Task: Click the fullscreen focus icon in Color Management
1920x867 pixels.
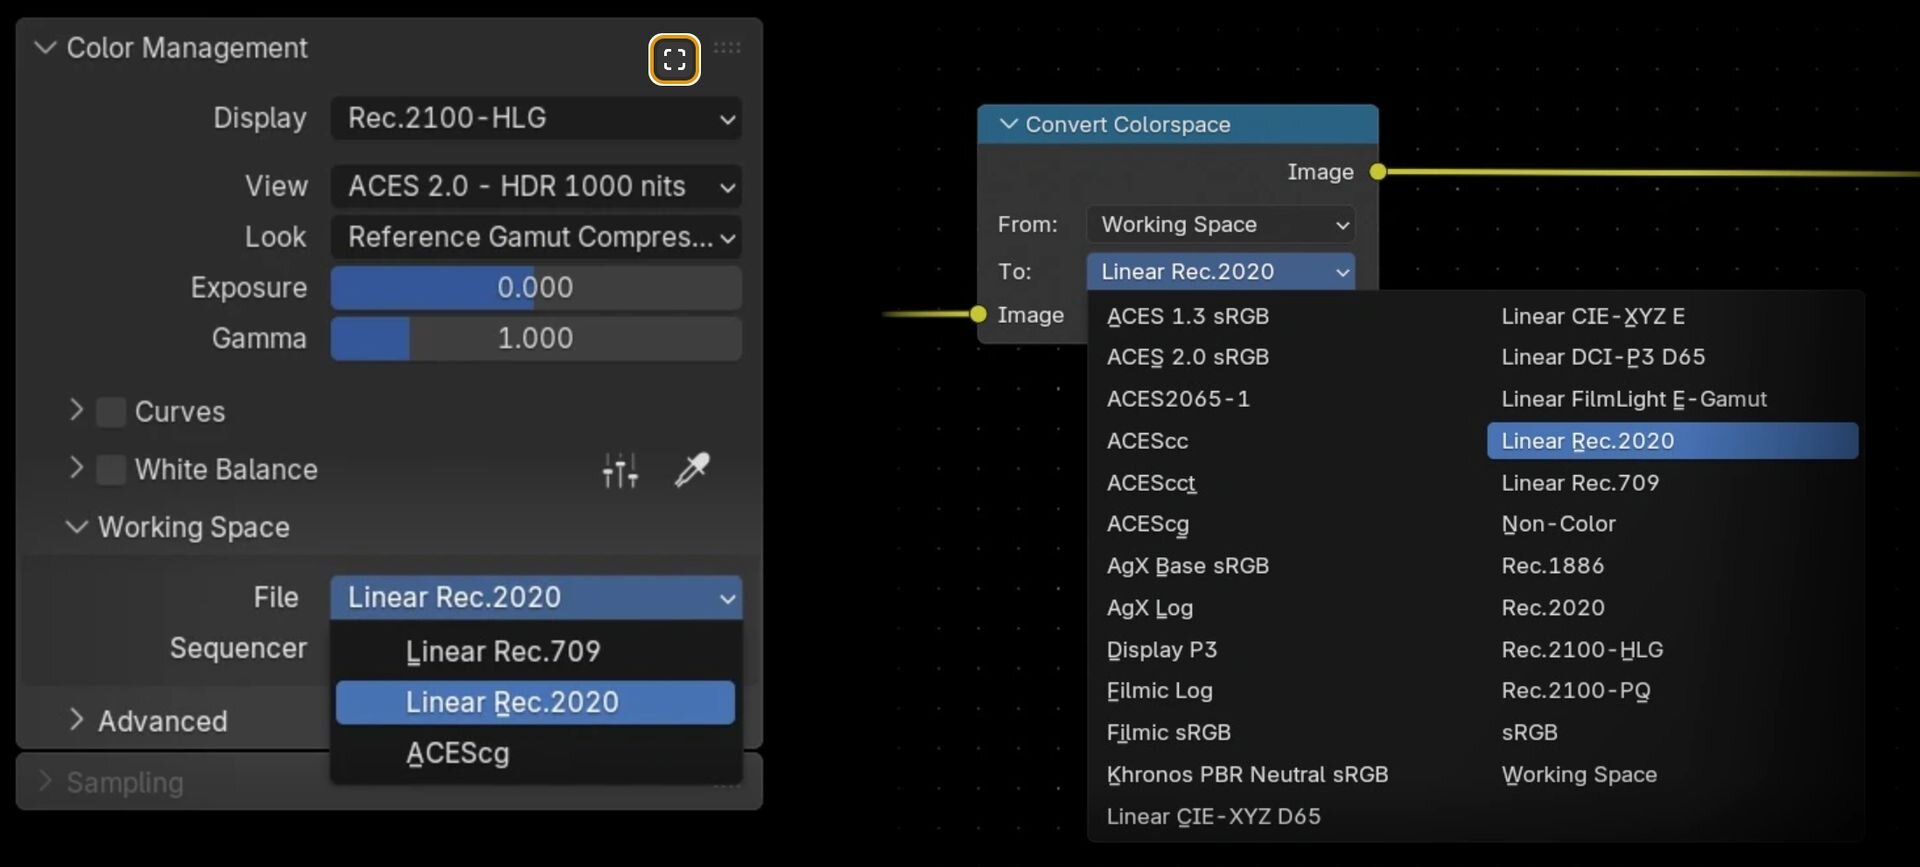Action: [674, 60]
